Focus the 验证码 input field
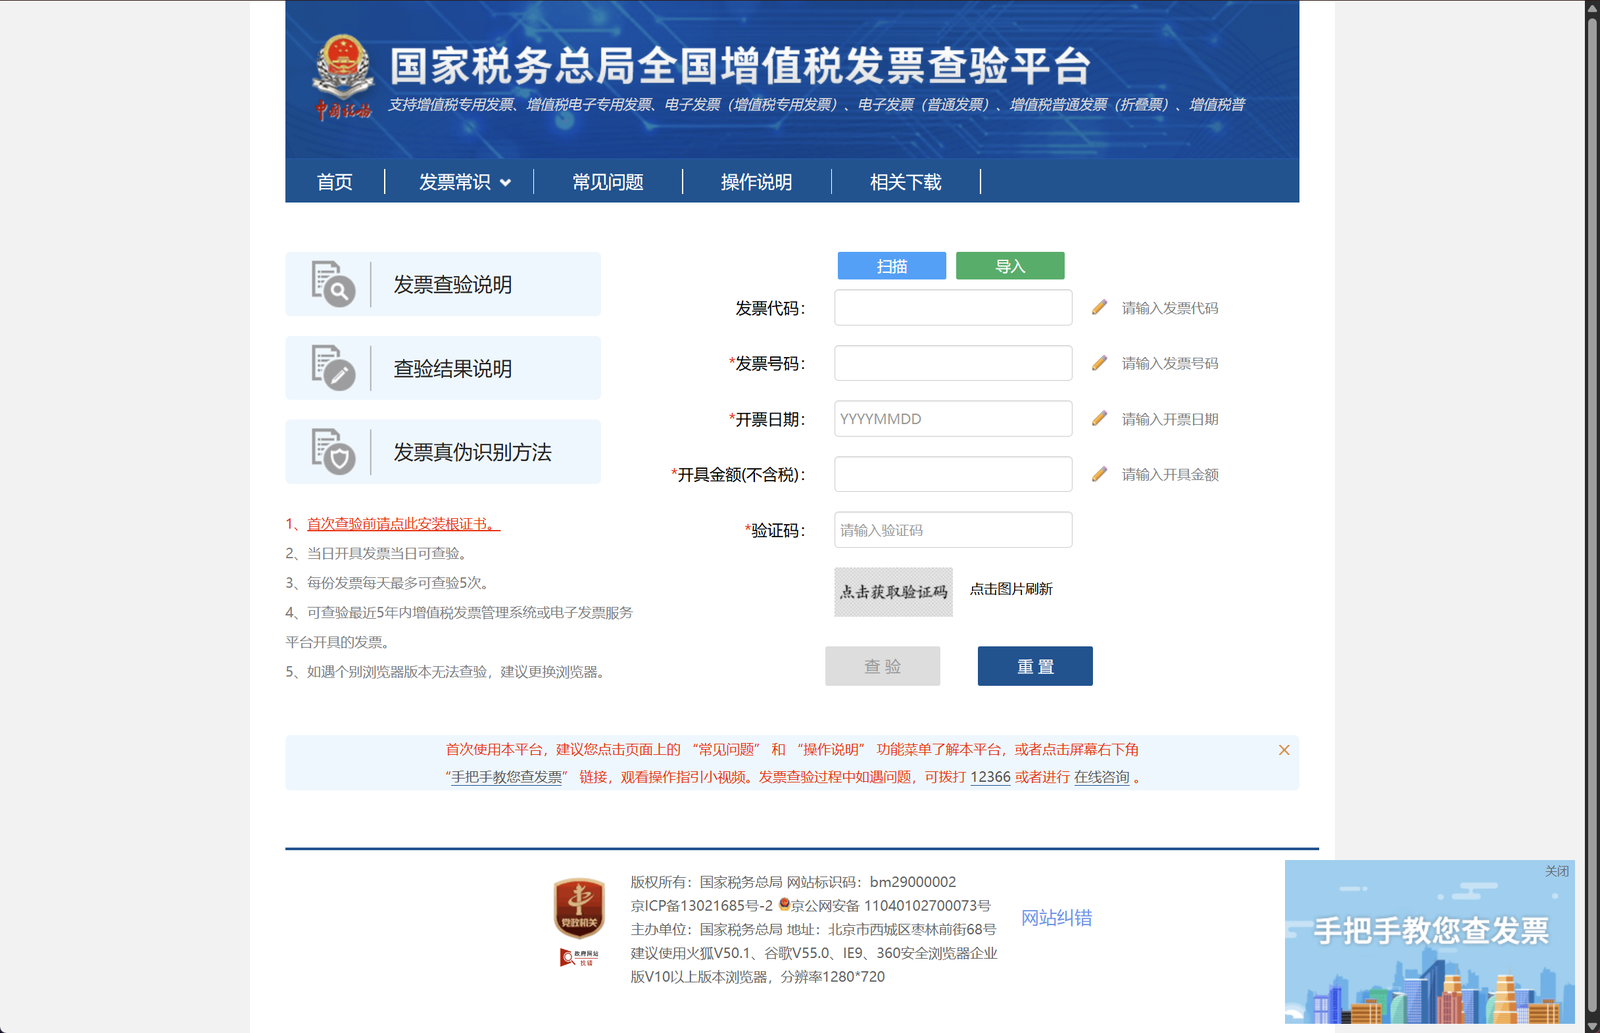The height and width of the screenshot is (1033, 1600). [x=953, y=530]
